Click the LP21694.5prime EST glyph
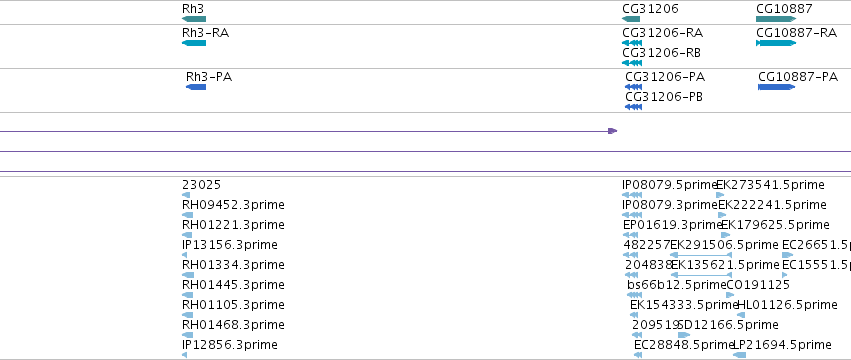This screenshot has height=360, width=851. (739, 355)
